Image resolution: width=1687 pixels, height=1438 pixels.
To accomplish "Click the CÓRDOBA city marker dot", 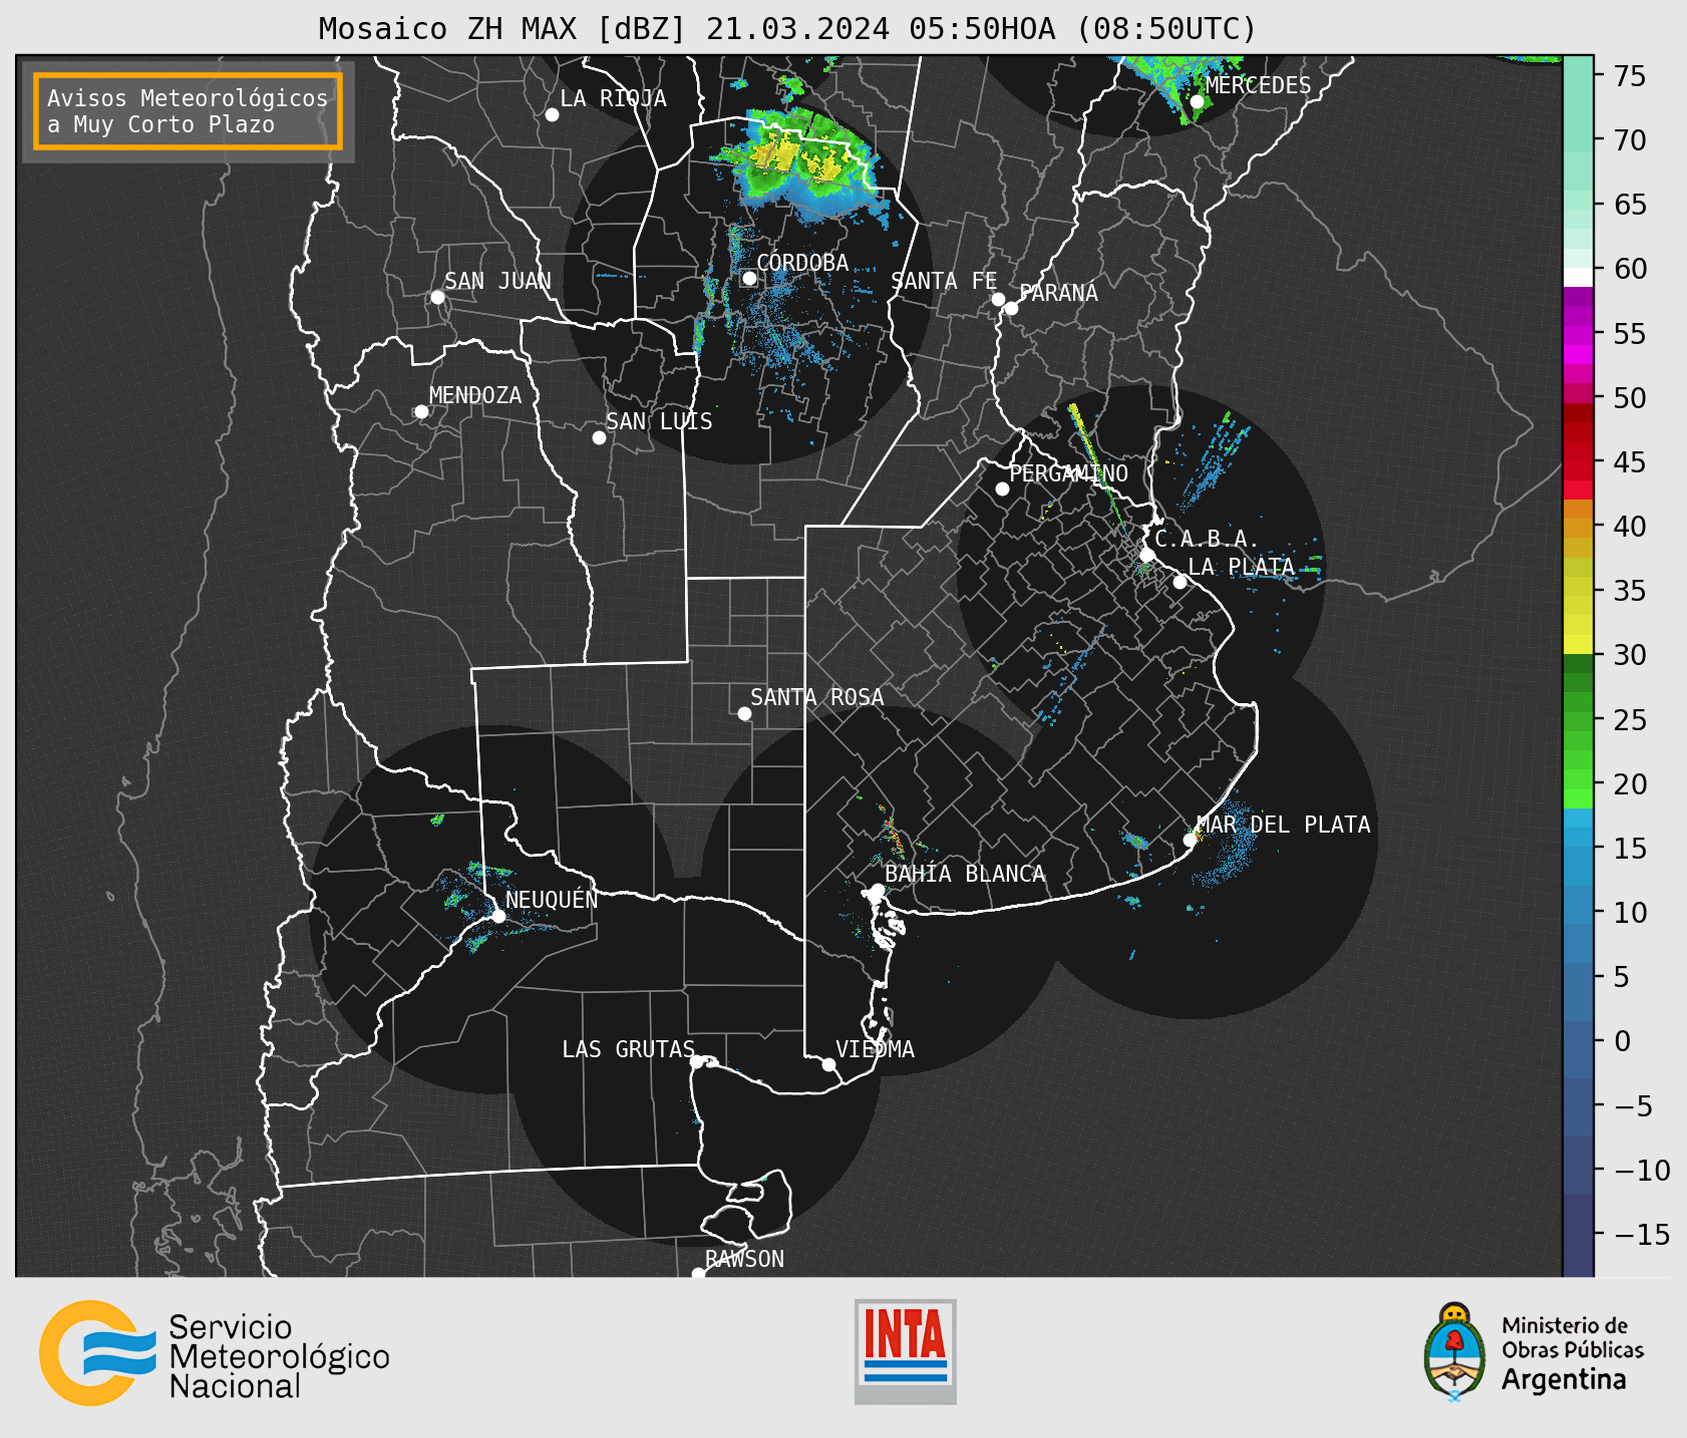I will (749, 278).
